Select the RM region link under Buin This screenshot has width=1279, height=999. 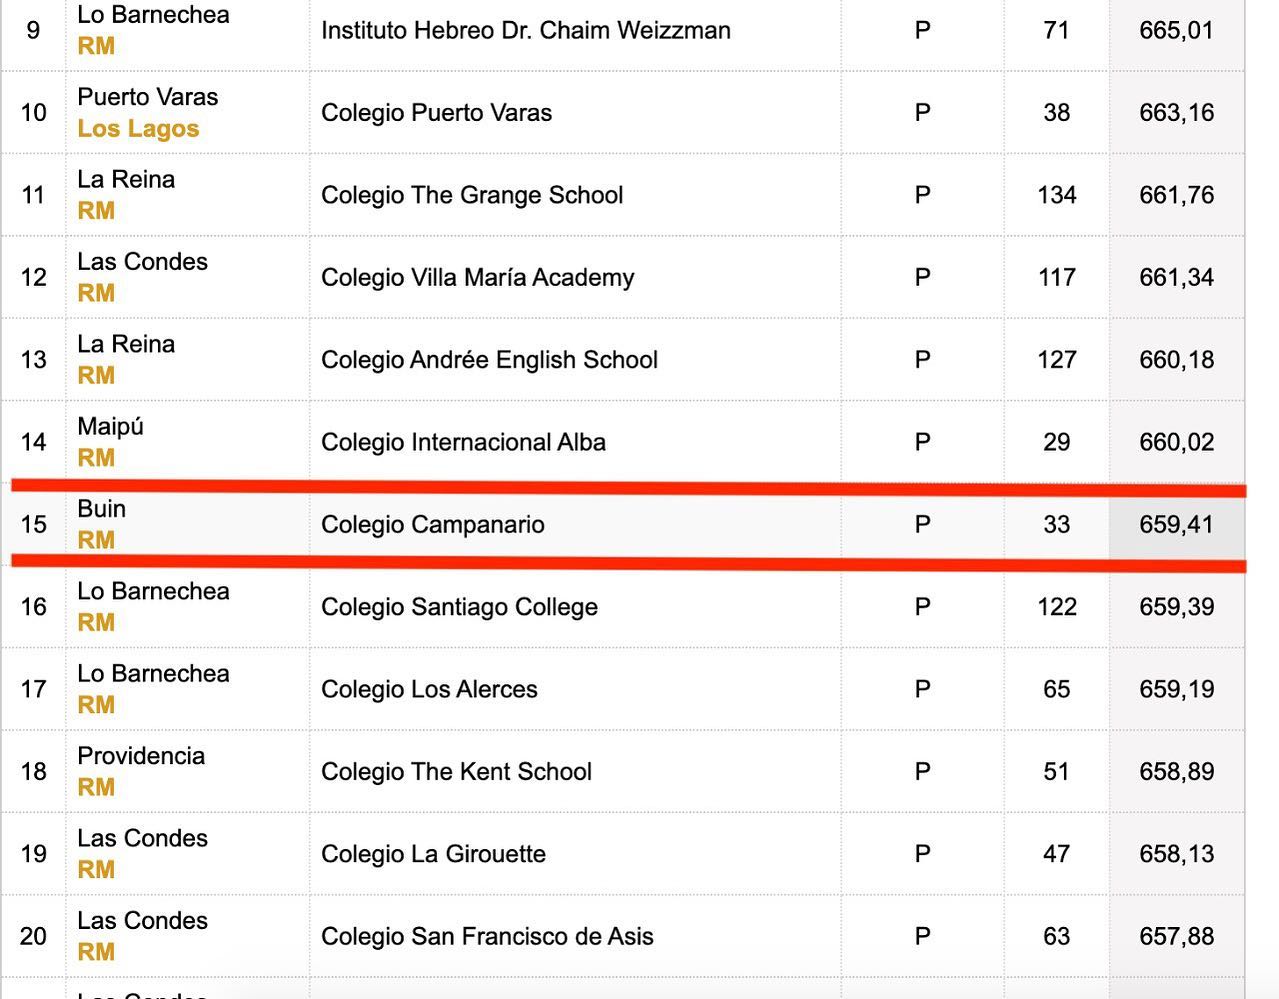click(x=96, y=540)
